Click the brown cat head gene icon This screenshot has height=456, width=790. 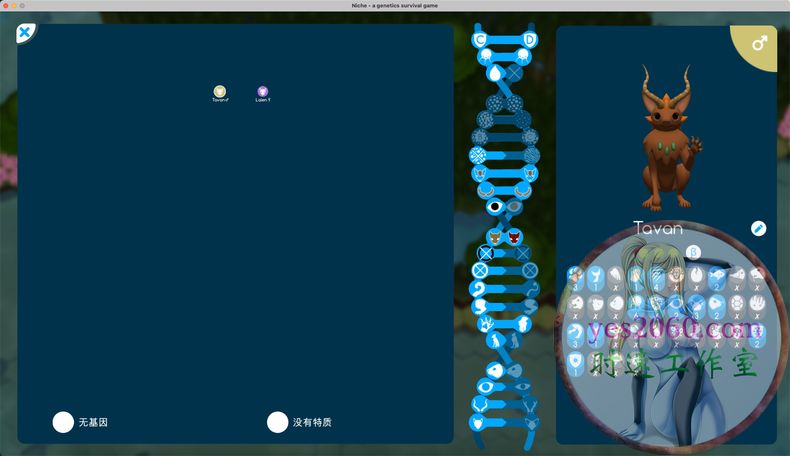coord(494,237)
